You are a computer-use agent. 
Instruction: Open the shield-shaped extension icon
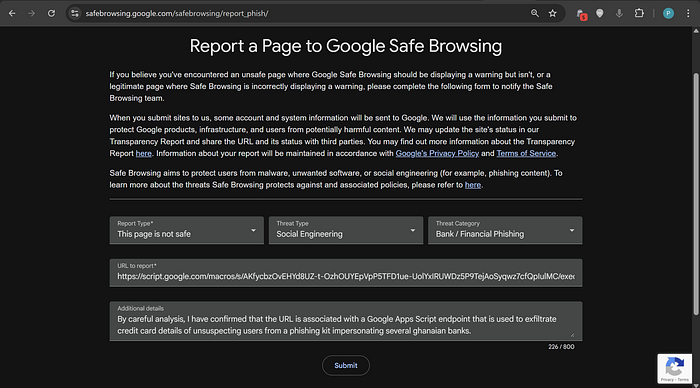click(600, 13)
